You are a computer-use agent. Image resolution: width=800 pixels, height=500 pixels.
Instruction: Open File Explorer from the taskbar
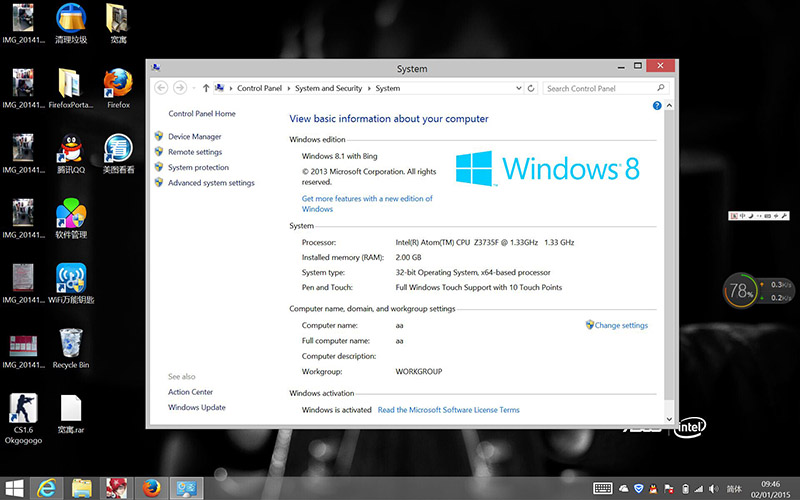coord(81,488)
